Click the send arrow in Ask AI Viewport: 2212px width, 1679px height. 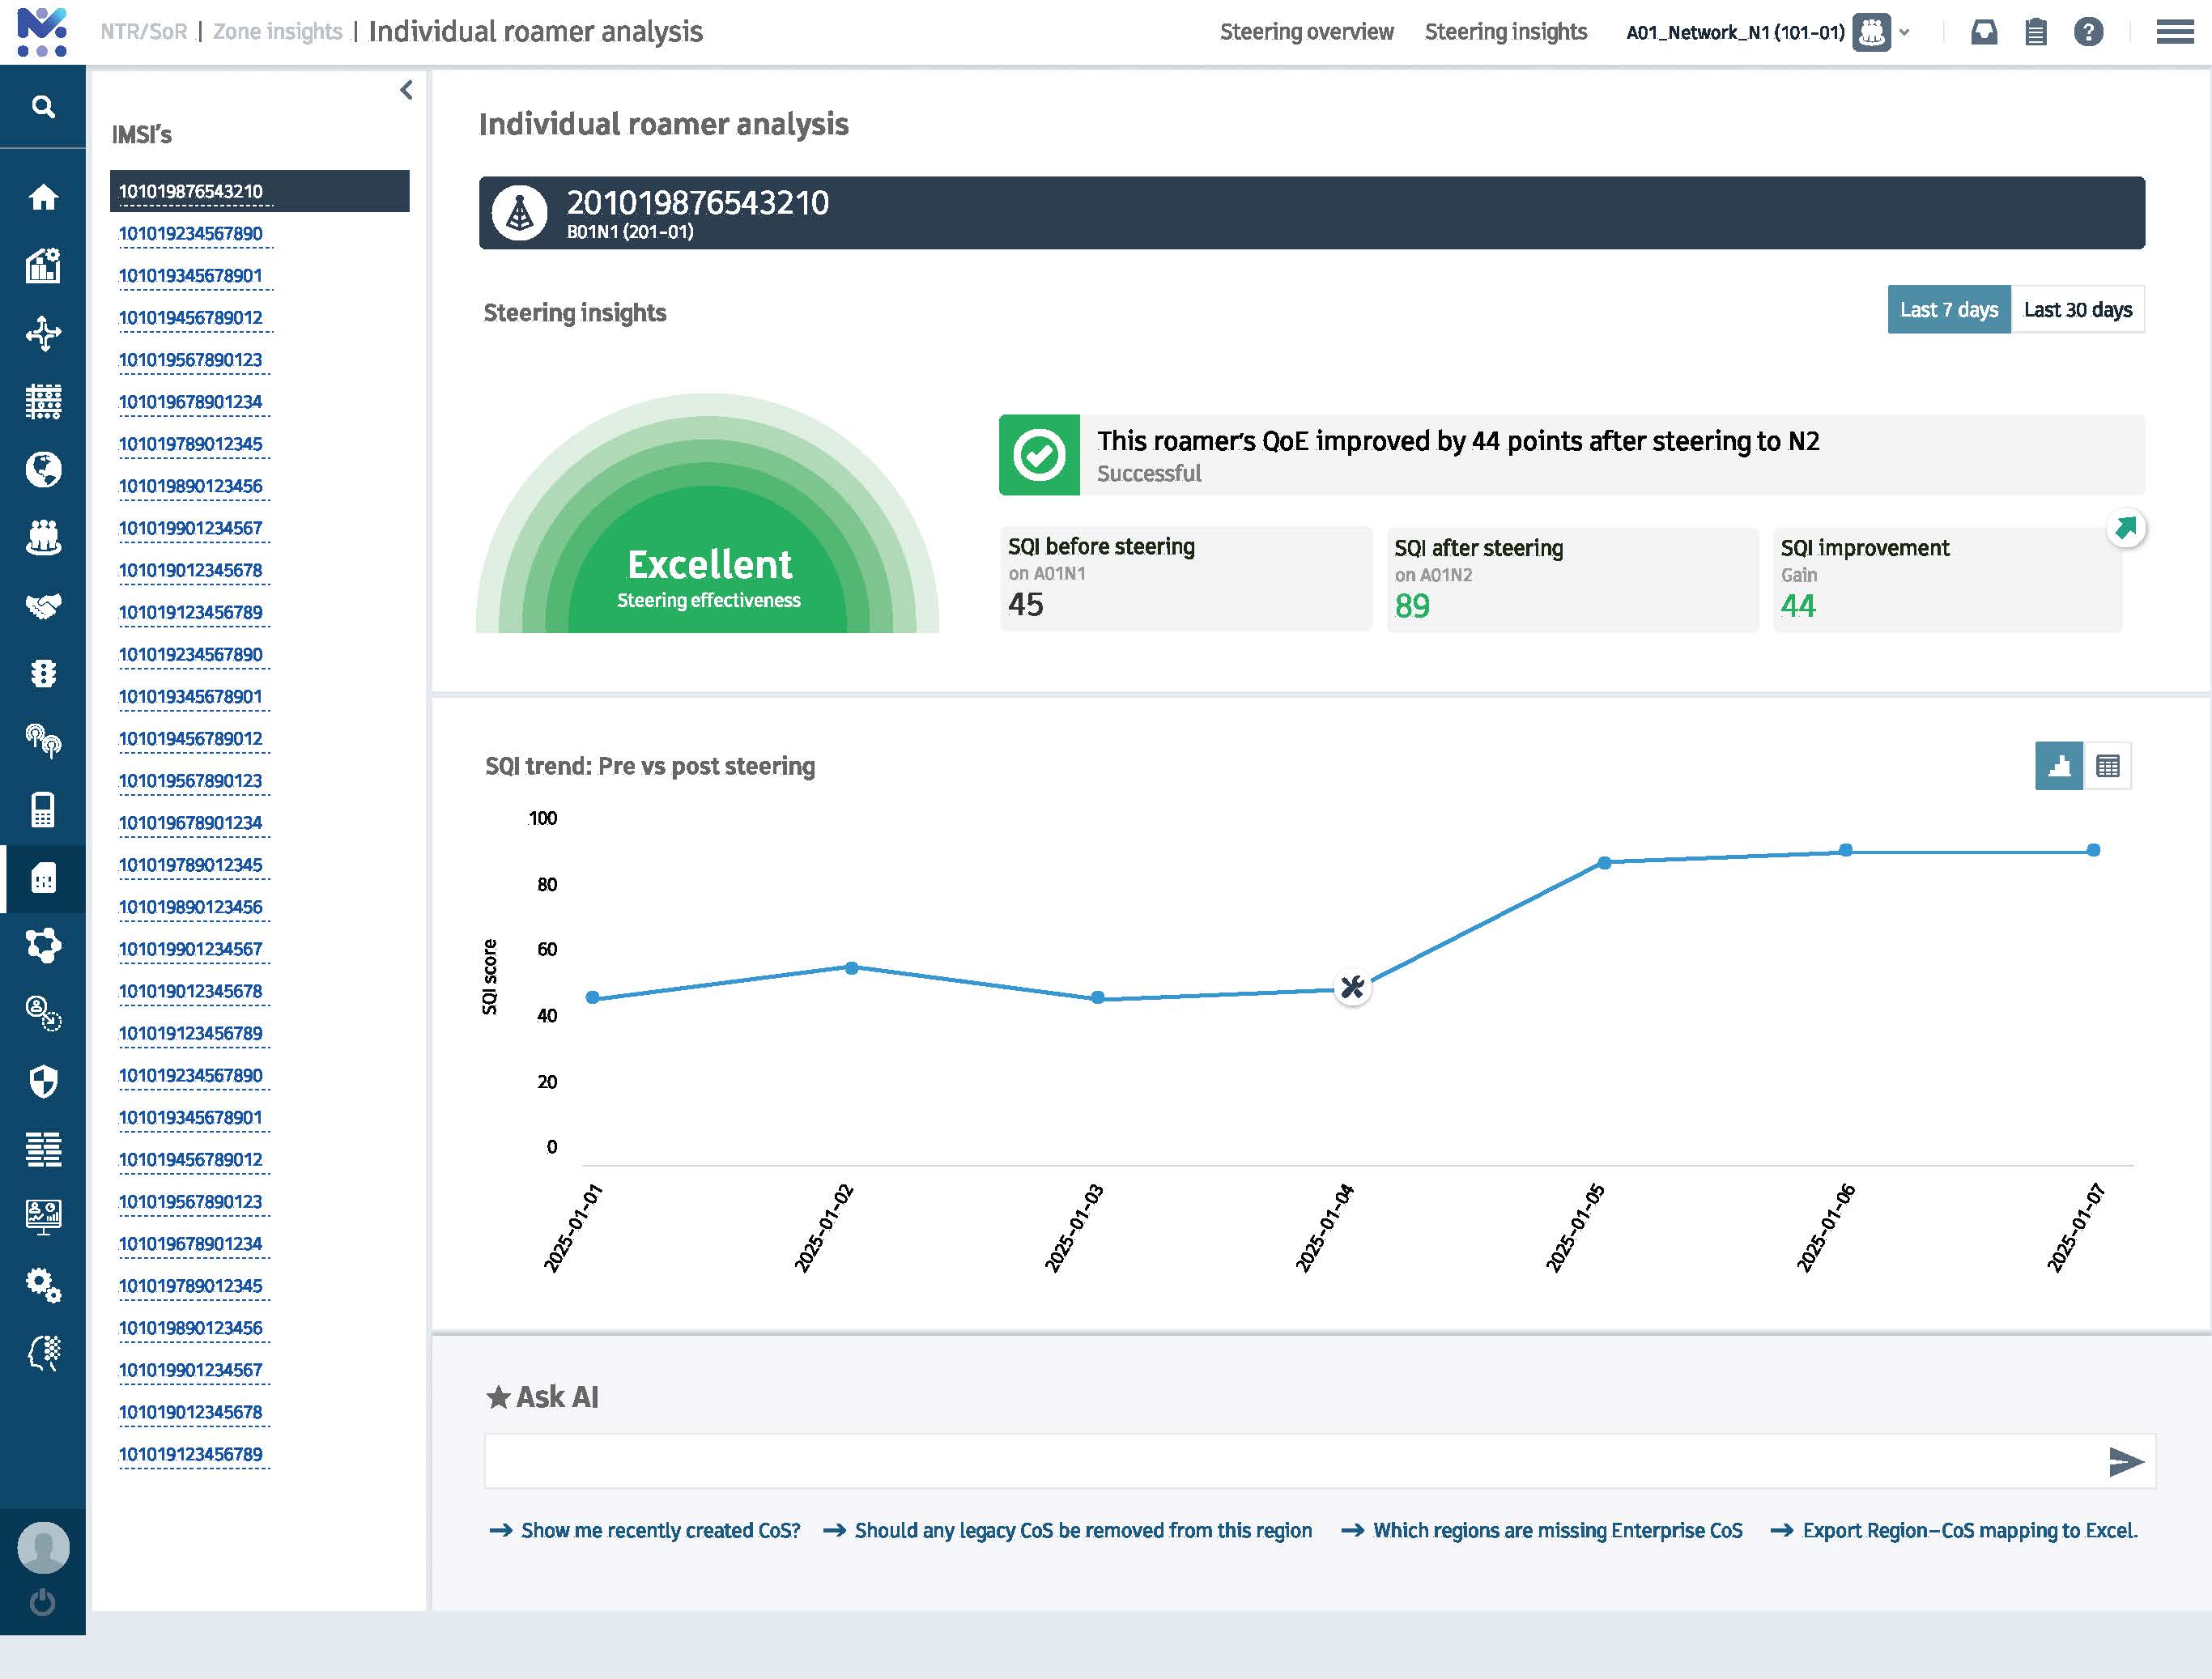click(x=2125, y=1461)
